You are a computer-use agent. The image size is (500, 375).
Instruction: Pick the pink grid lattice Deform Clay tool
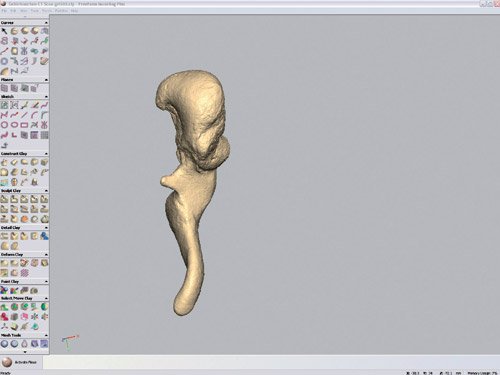pyautogui.click(x=24, y=273)
